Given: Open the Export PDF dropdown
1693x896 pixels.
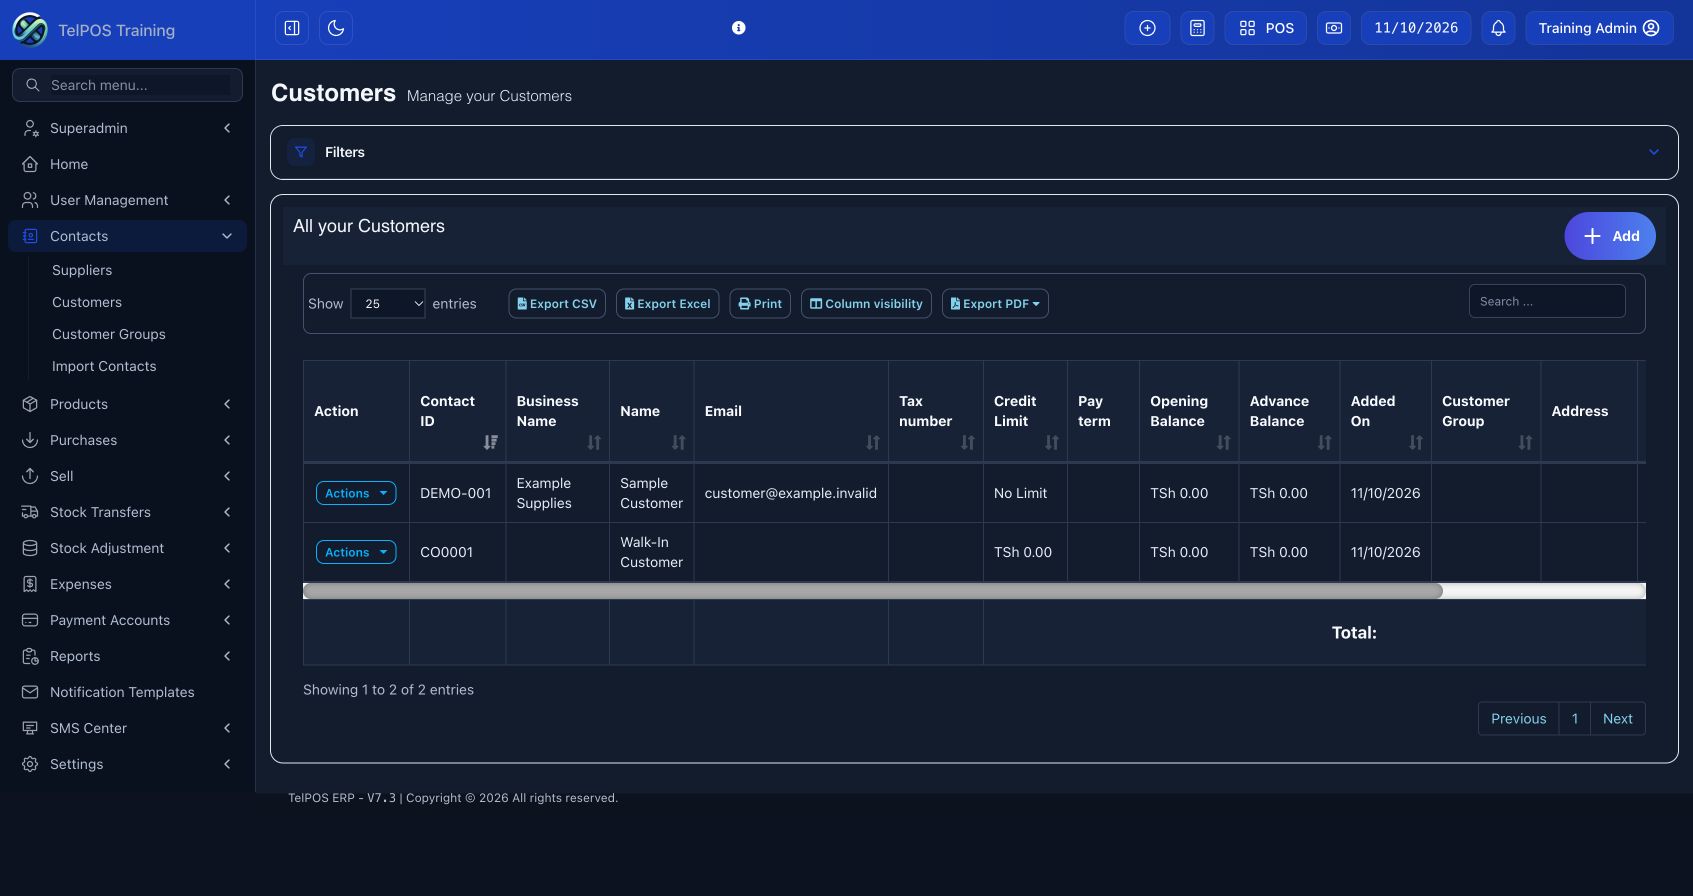Looking at the screenshot, I should (x=995, y=304).
